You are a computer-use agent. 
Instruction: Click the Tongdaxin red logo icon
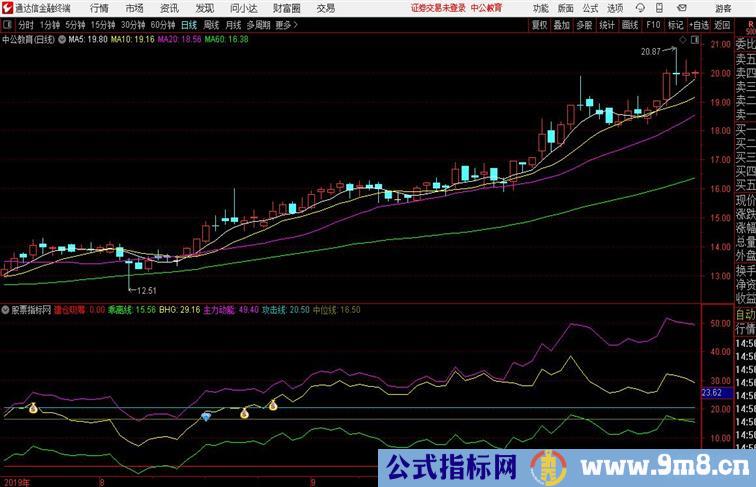(x=8, y=8)
